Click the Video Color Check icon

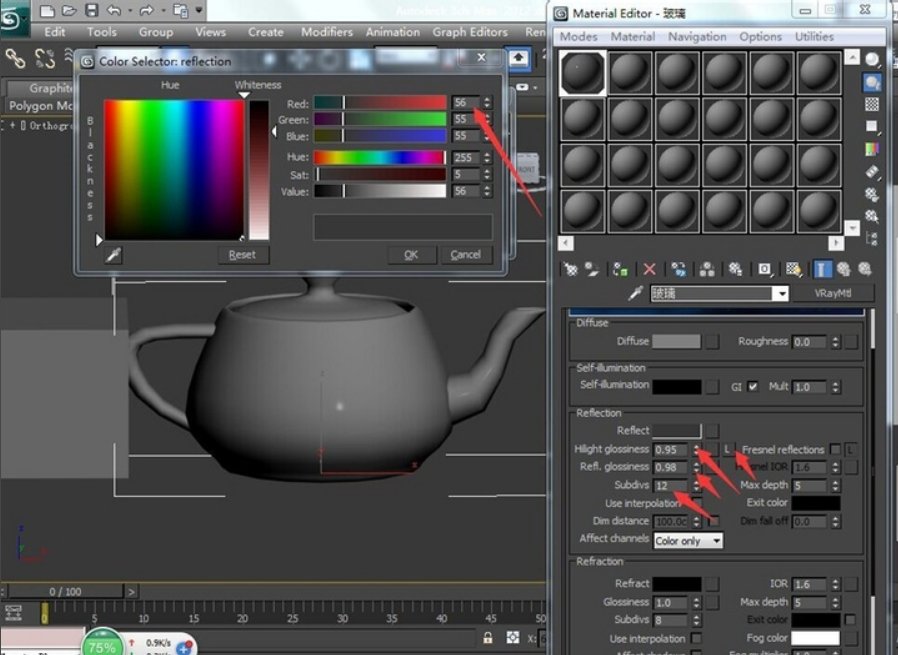pyautogui.click(x=872, y=149)
